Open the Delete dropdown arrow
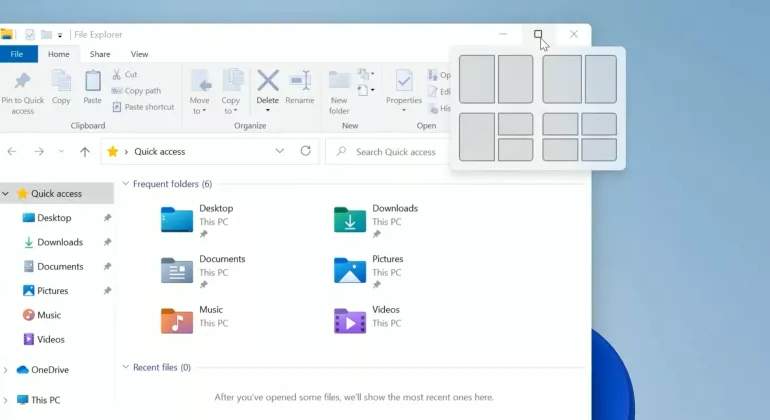The height and width of the screenshot is (420, 770). click(268, 110)
